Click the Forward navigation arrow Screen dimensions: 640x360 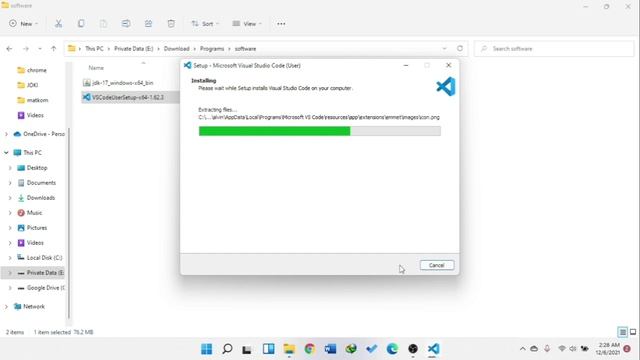(x=25, y=49)
